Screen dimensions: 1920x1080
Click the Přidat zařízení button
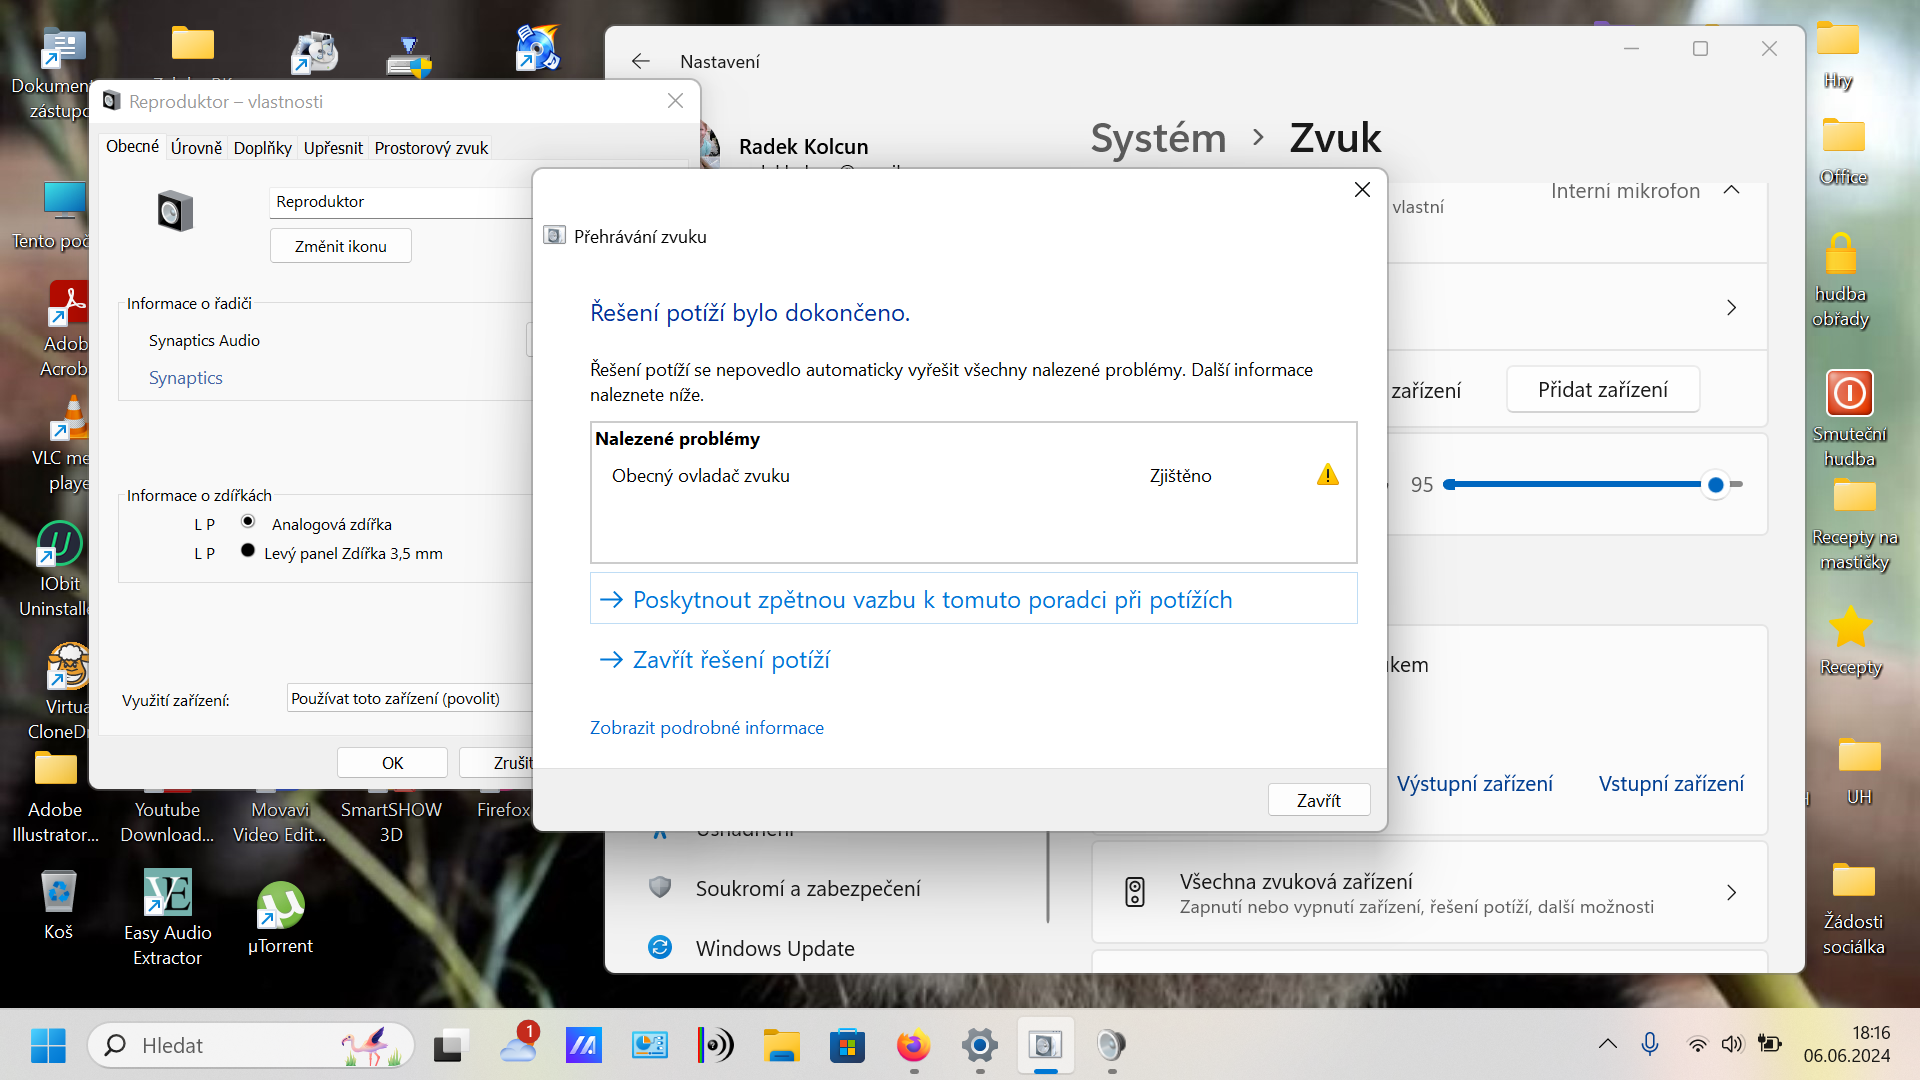(1602, 390)
